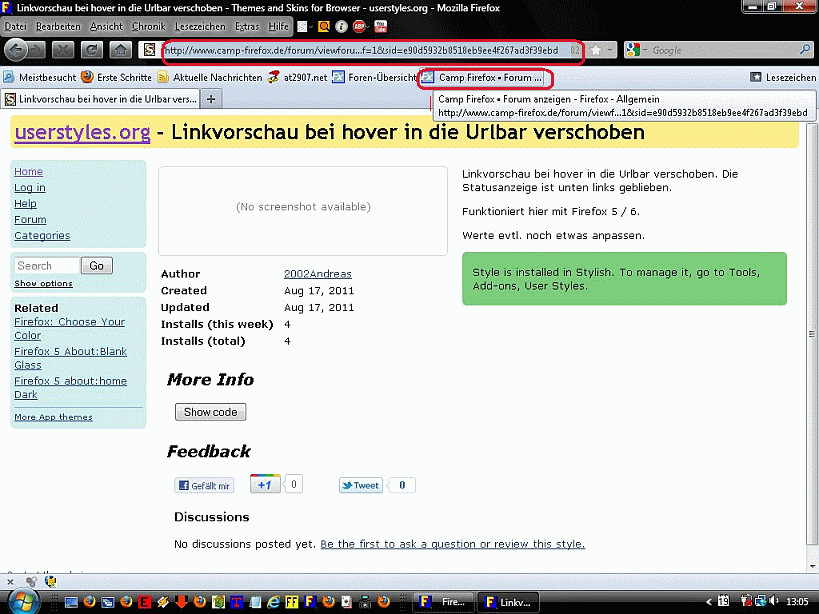
Task: Open the Adblock Plus icon in the menu bar
Action: tap(359, 26)
